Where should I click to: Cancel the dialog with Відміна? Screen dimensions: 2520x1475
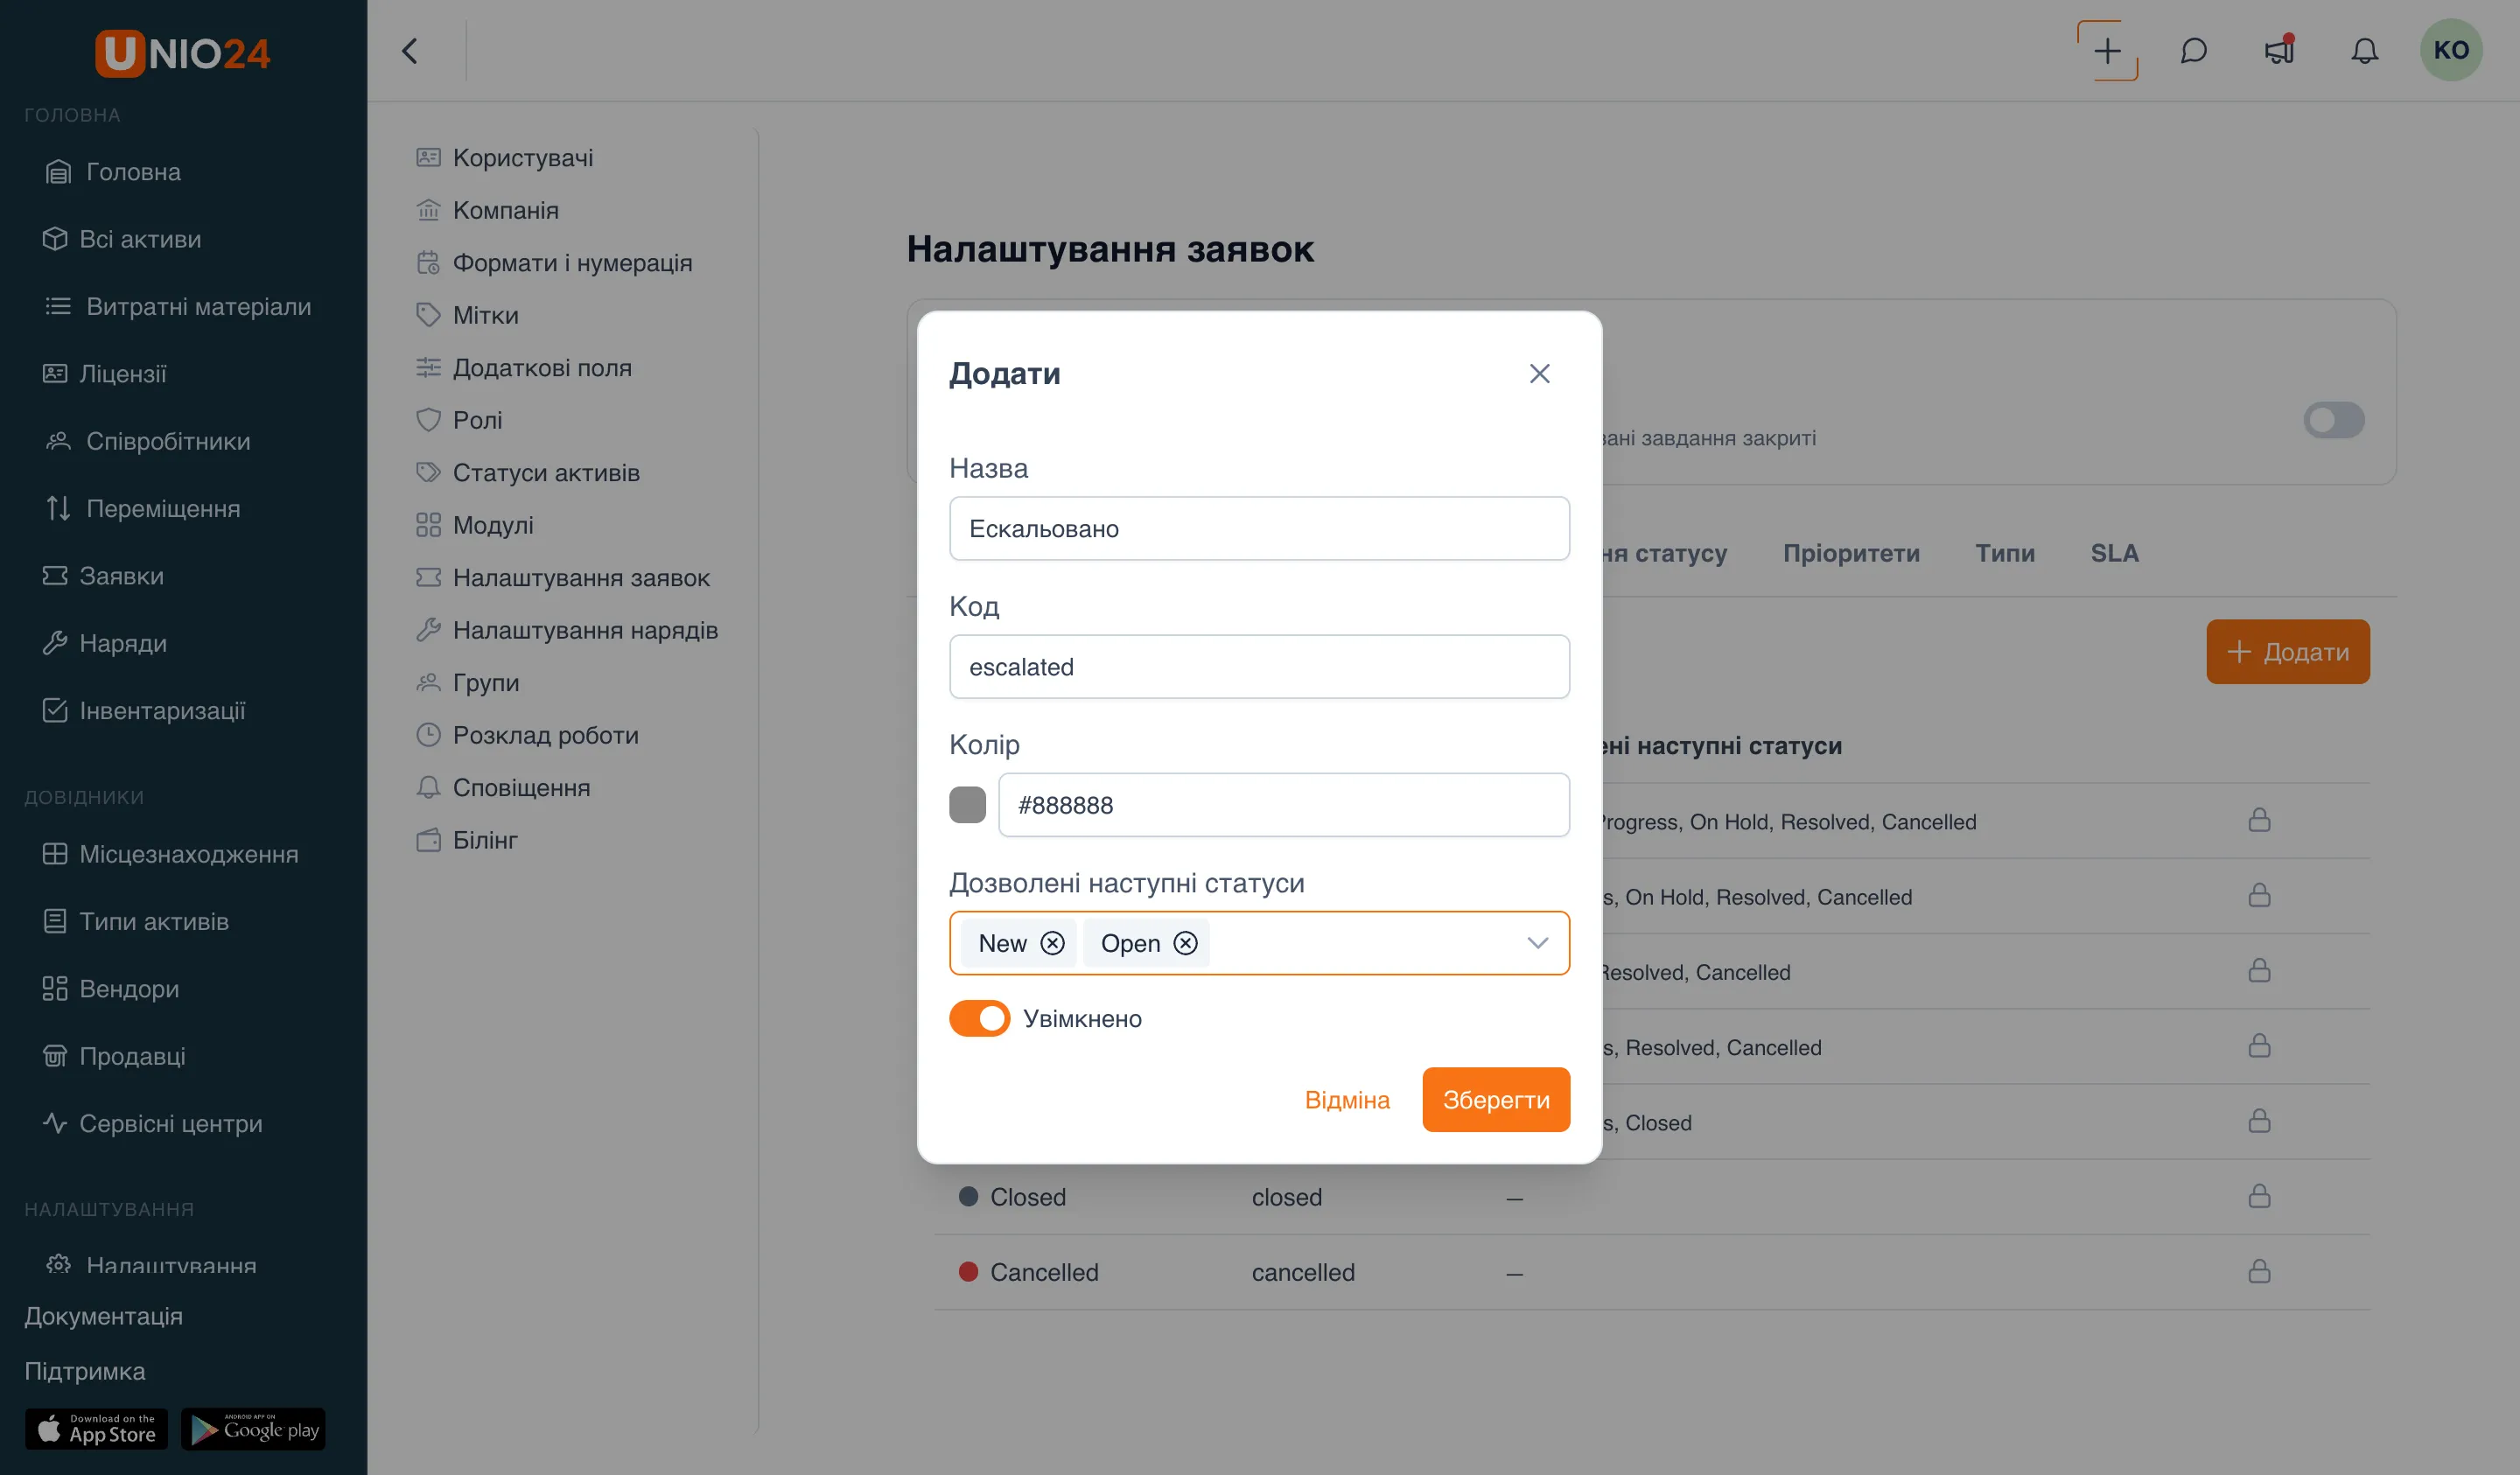point(1347,1099)
